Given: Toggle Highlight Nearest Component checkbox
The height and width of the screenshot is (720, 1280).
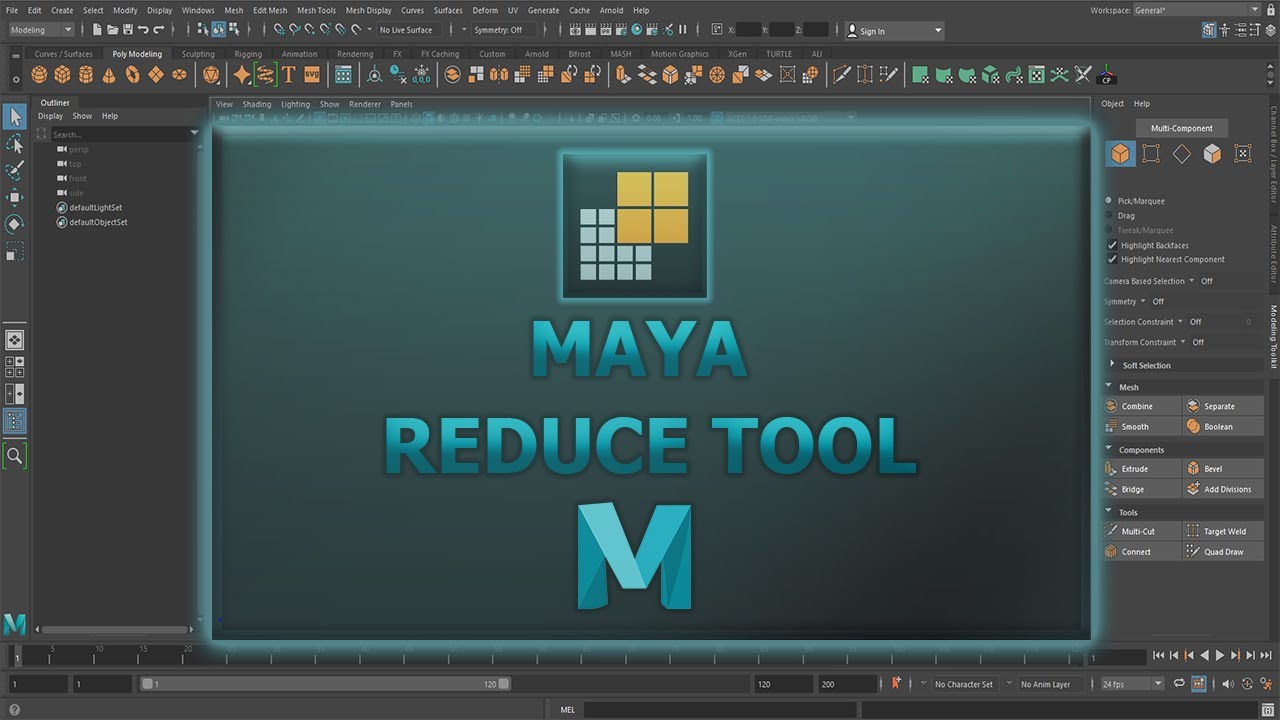Looking at the screenshot, I should click(1112, 259).
